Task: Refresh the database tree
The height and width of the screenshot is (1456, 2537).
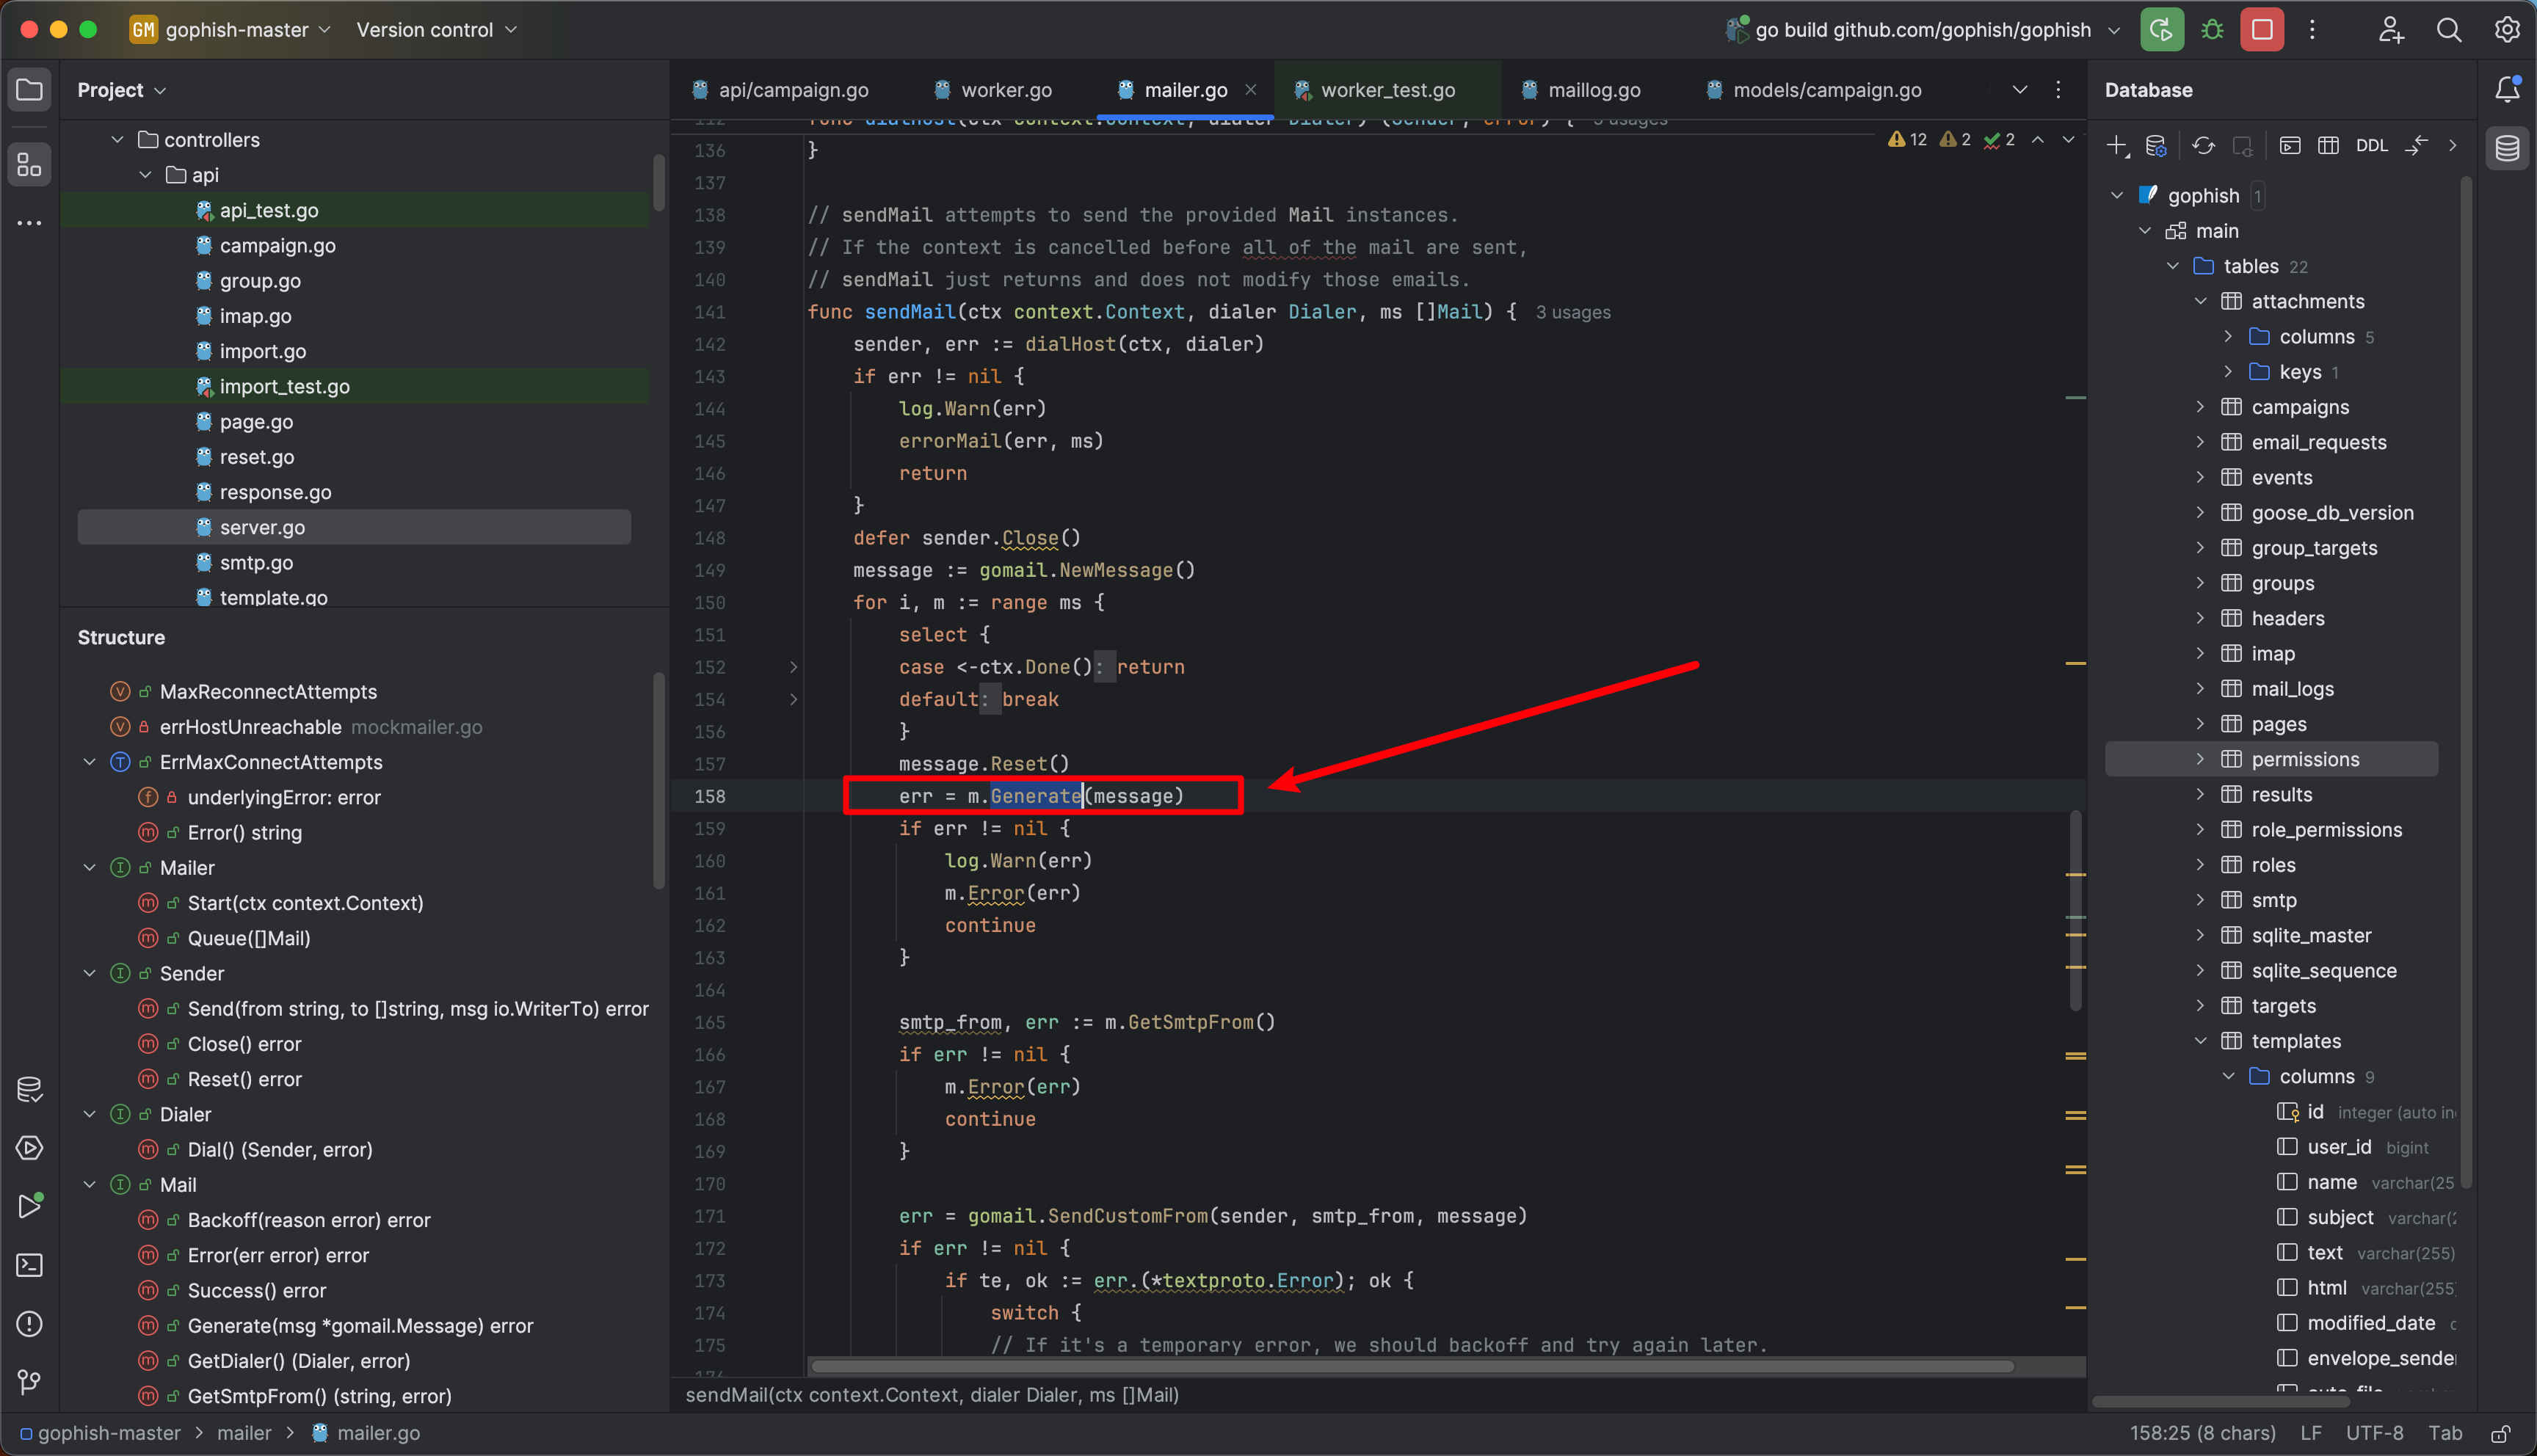Action: point(2203,146)
